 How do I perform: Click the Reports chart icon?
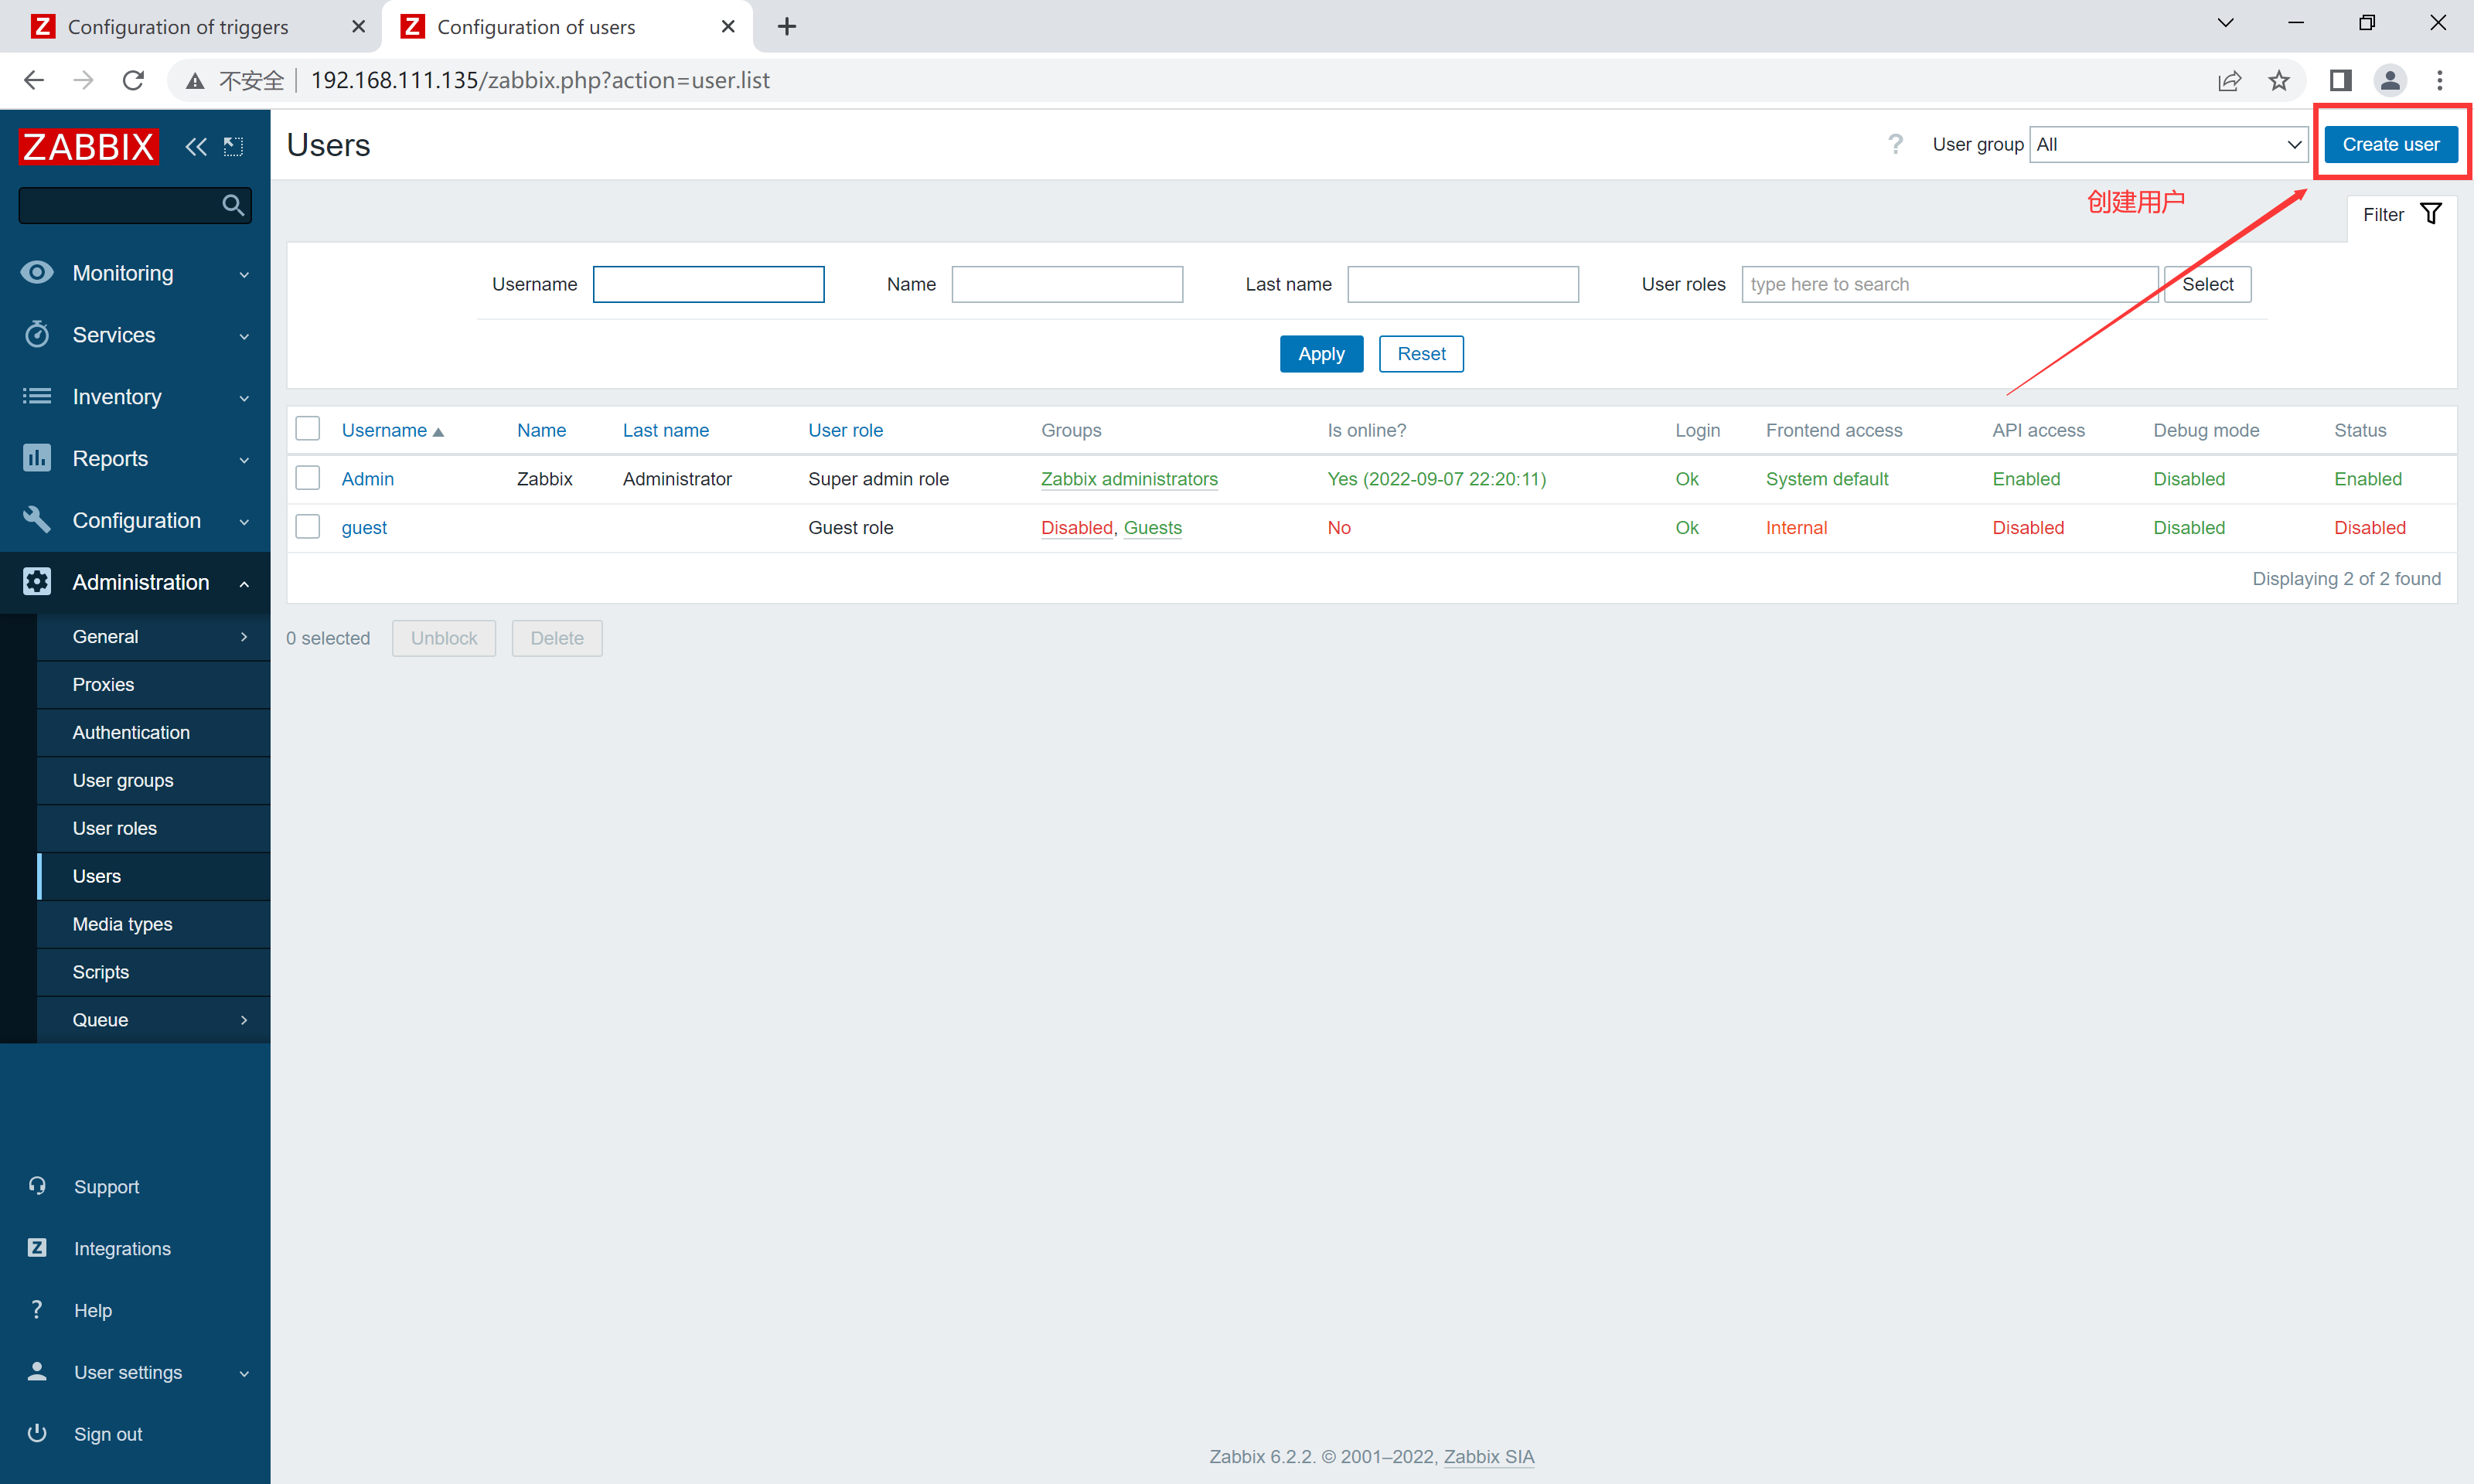(x=37, y=458)
